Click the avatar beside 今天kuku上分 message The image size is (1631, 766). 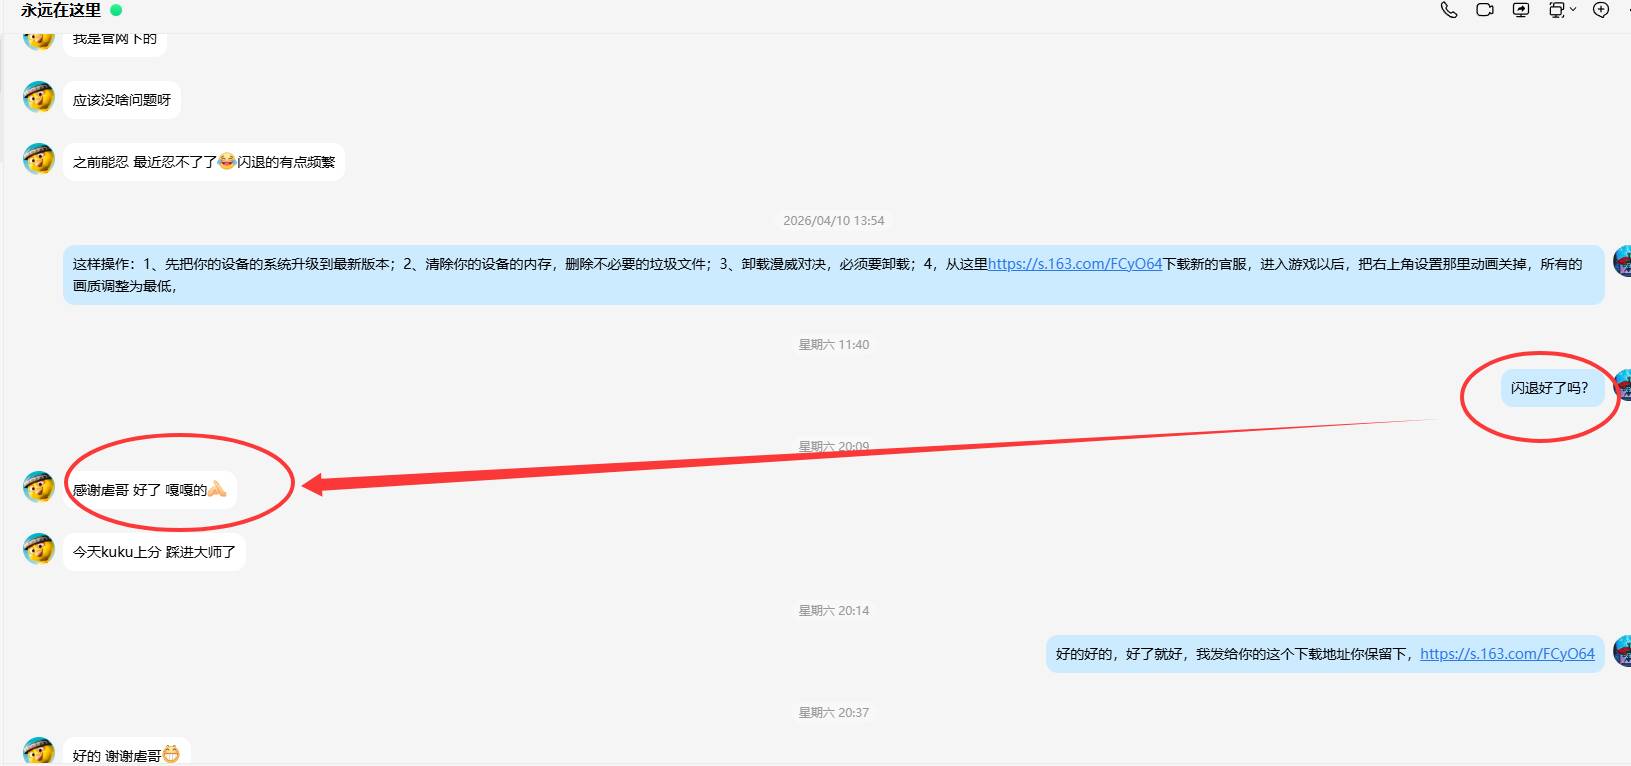click(39, 549)
